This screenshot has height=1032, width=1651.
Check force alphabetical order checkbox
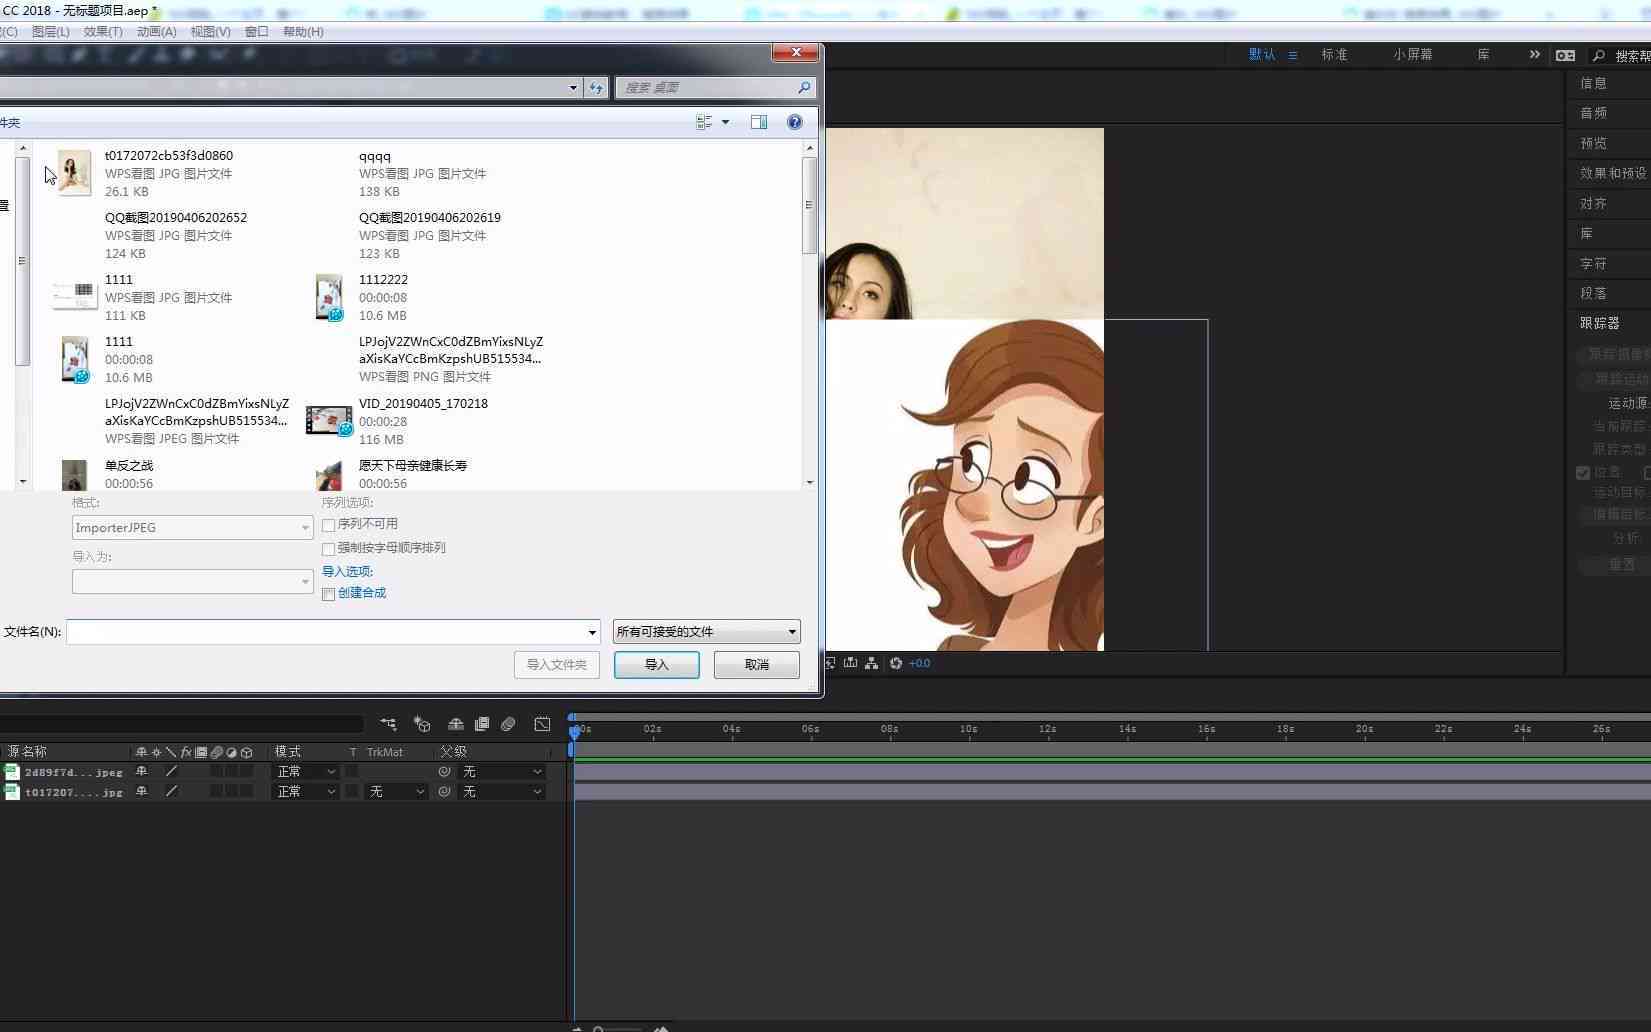coord(328,549)
